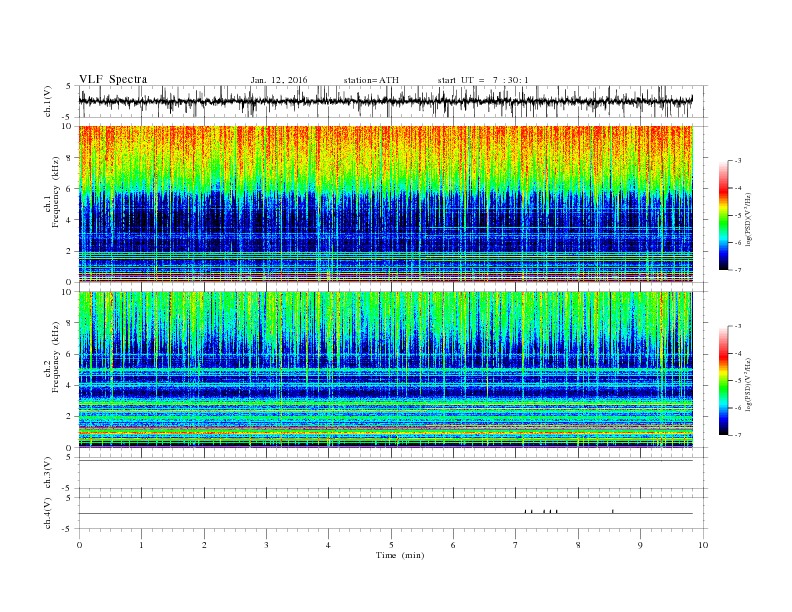Image resolution: width=792 pixels, height=612 pixels.
Task: Click inside the ch.1 frequency spectrogram
Action: 385,204
